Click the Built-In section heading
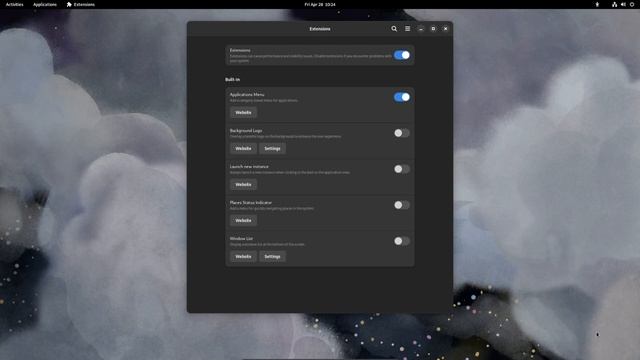 (232, 79)
